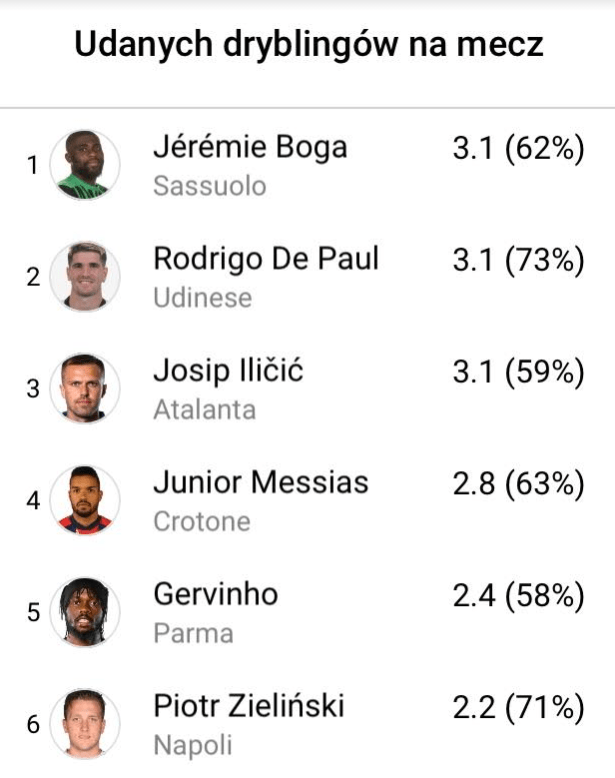The width and height of the screenshot is (615, 778).
Task: Select Gervinho's player photo
Action: [84, 612]
